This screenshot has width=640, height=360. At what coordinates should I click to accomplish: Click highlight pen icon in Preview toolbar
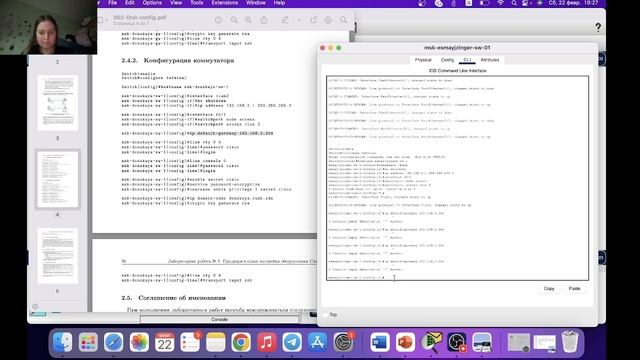285,20
